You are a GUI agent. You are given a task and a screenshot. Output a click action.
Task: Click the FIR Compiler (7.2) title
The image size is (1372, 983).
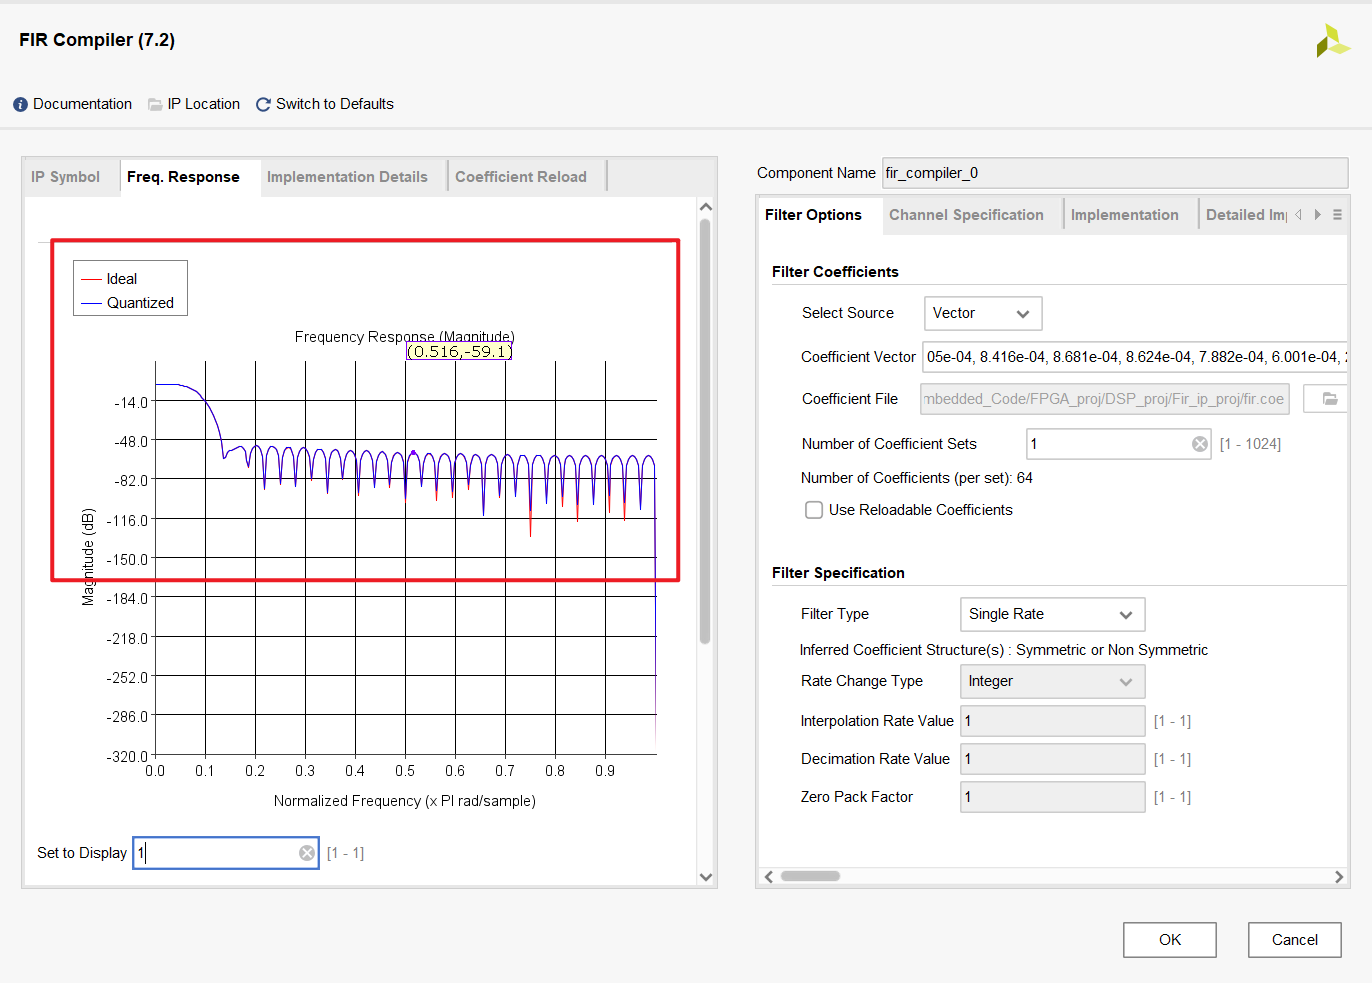tap(97, 40)
